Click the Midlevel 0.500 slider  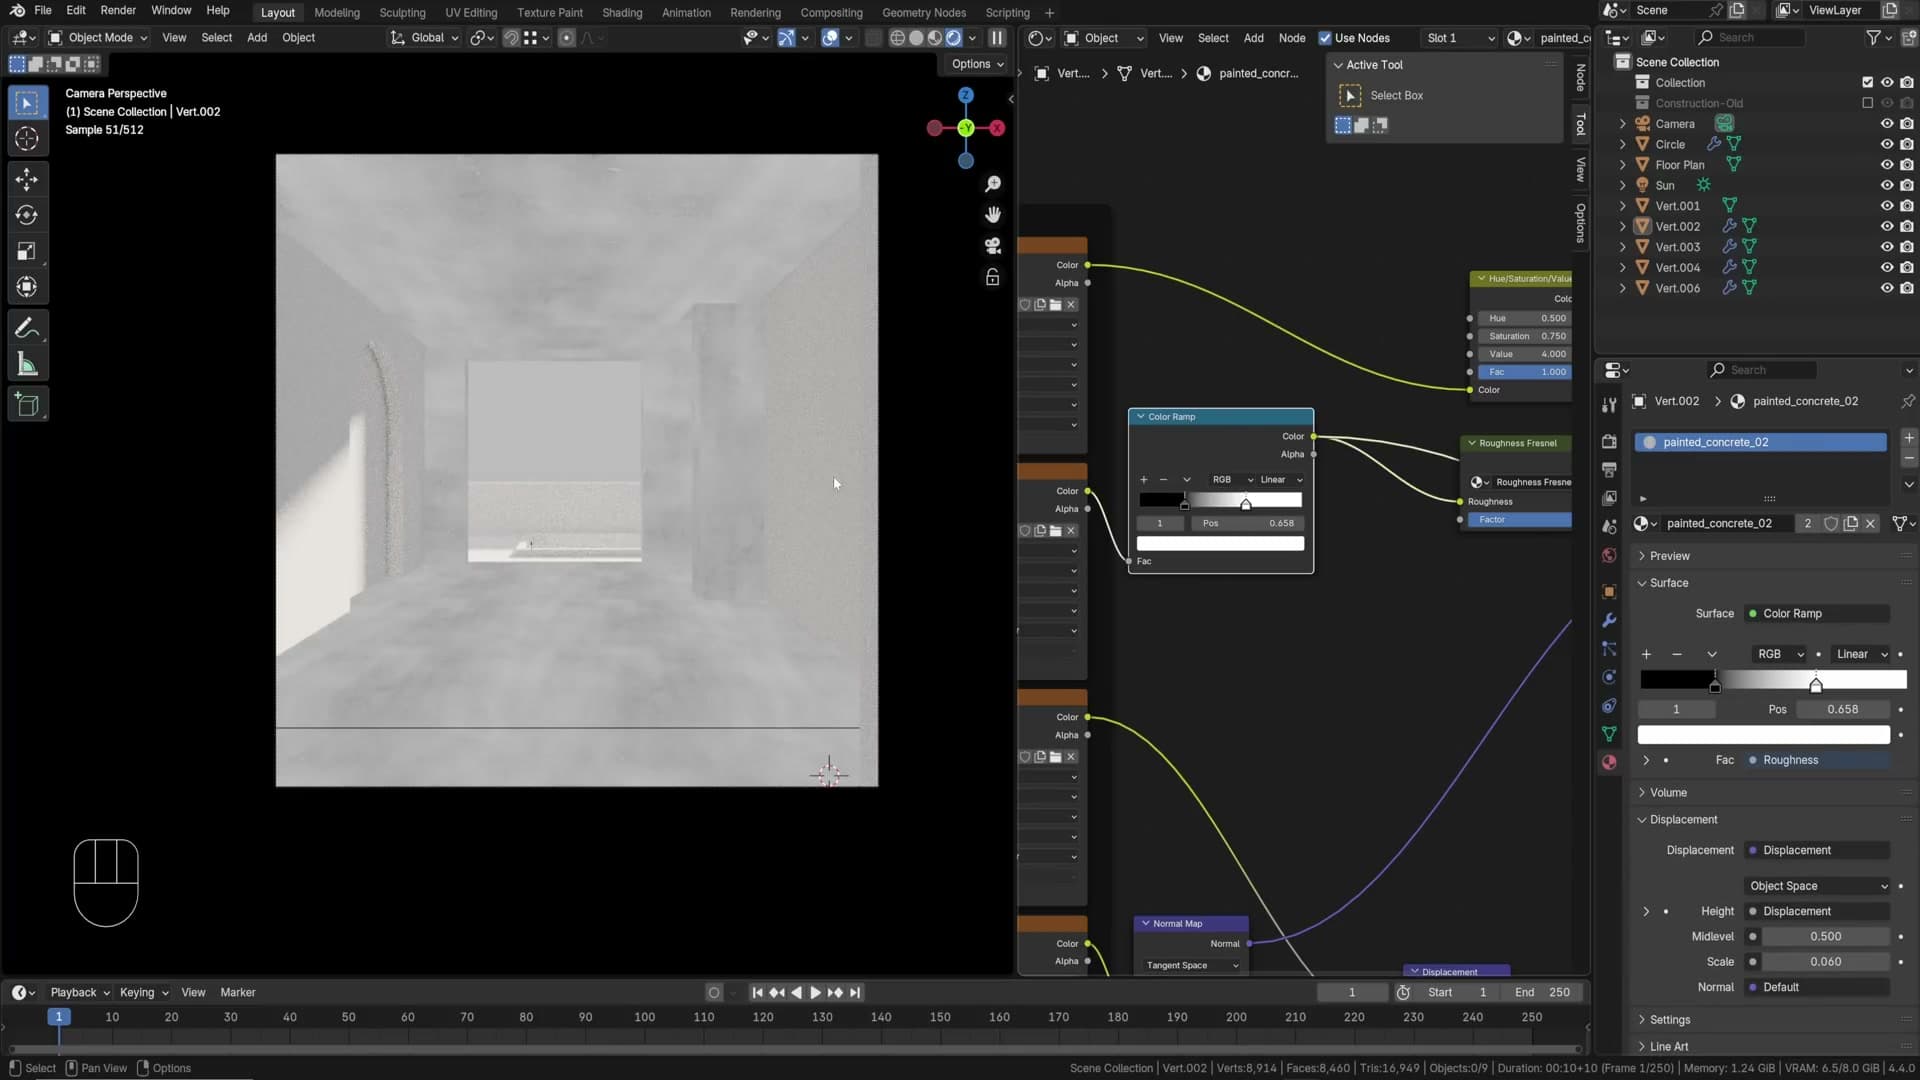(1825, 937)
